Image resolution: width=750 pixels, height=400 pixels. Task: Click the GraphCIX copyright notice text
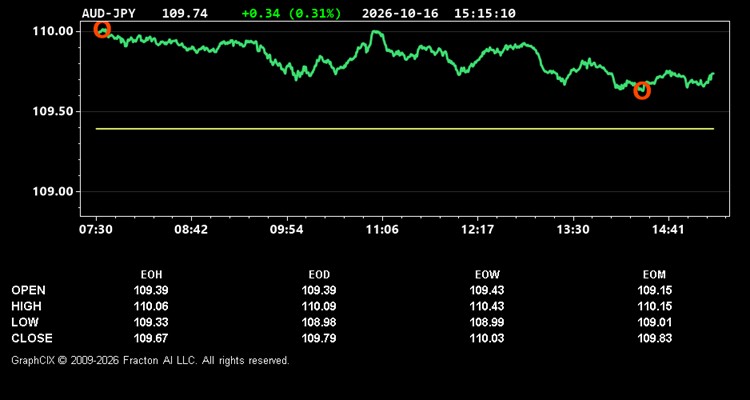tap(151, 360)
